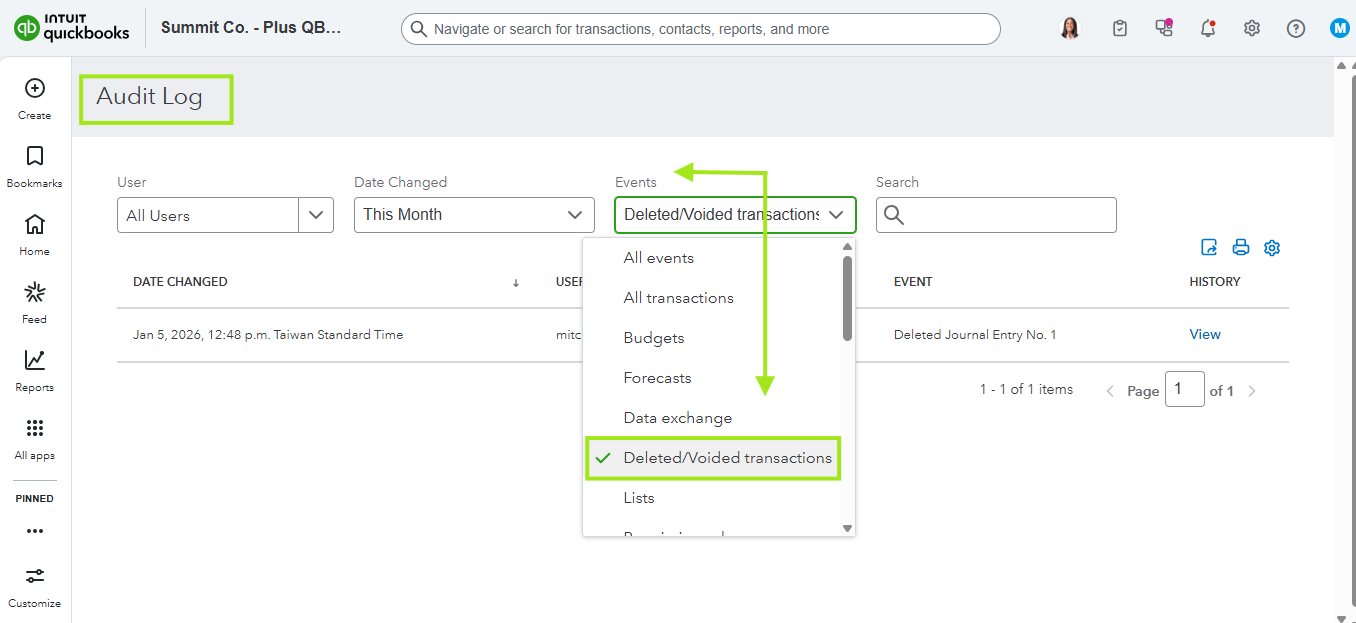Open the notifications bell icon
1356x623 pixels.
[1208, 29]
